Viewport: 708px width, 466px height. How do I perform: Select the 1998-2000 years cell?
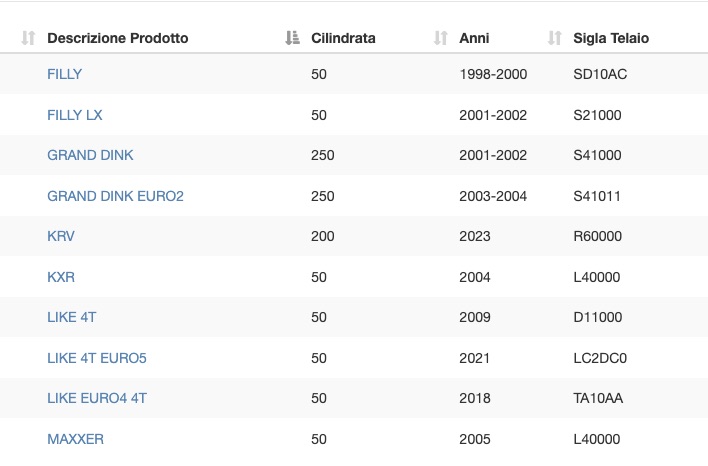tap(493, 74)
